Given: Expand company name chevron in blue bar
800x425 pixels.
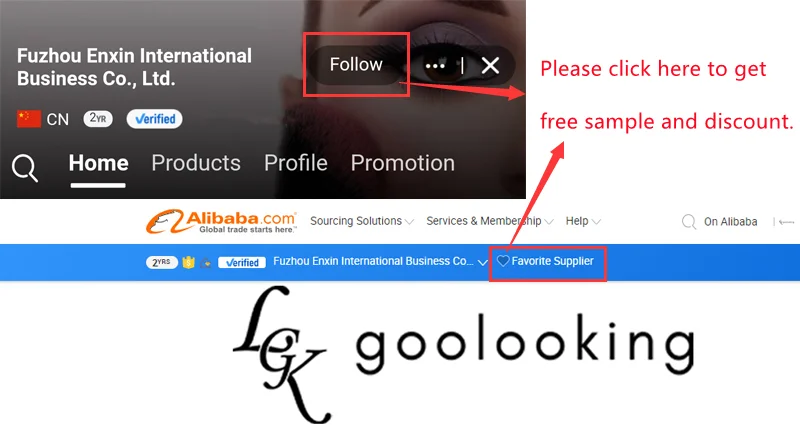Looking at the screenshot, I should pyautogui.click(x=483, y=262).
